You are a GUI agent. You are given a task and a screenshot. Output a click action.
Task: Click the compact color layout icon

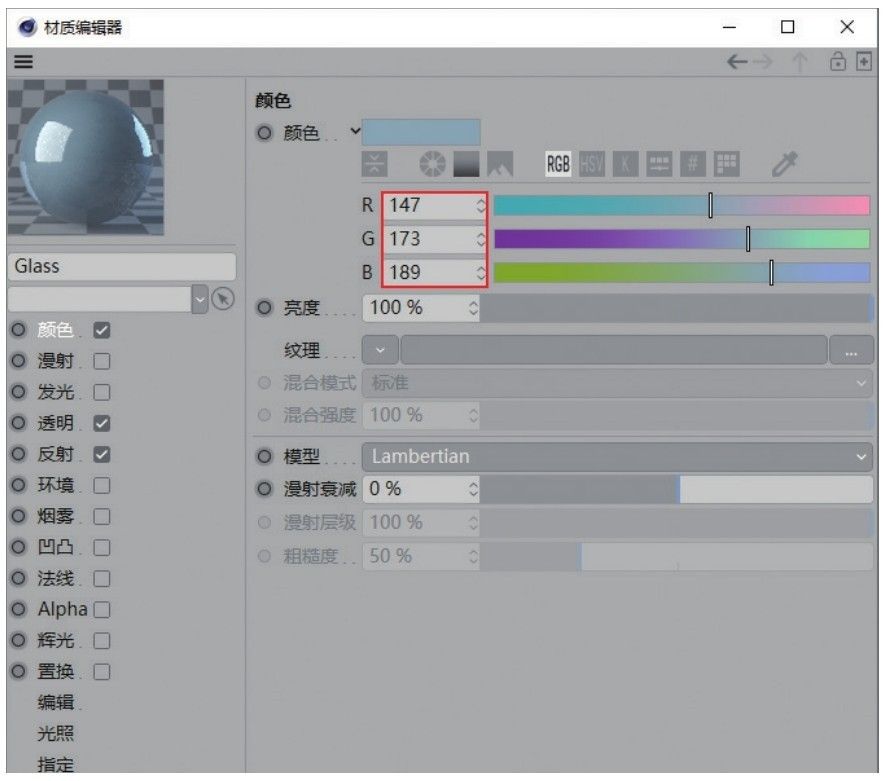[x=374, y=164]
